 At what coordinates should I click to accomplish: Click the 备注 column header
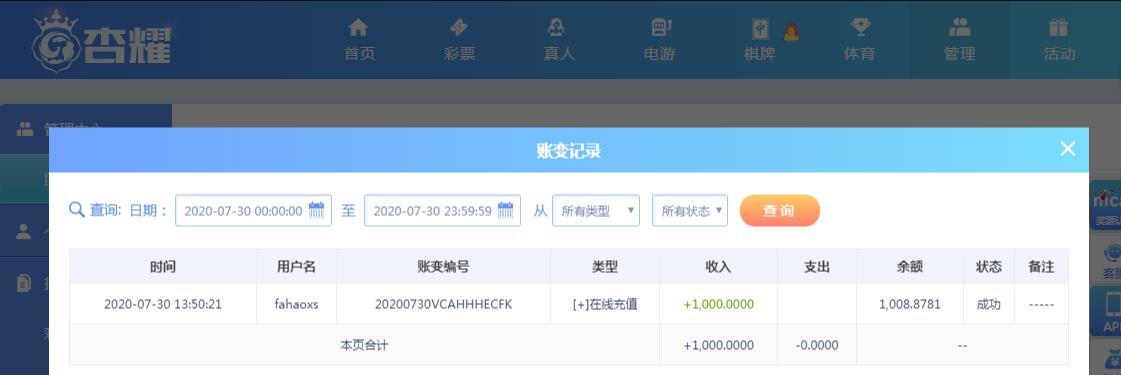[x=1041, y=266]
